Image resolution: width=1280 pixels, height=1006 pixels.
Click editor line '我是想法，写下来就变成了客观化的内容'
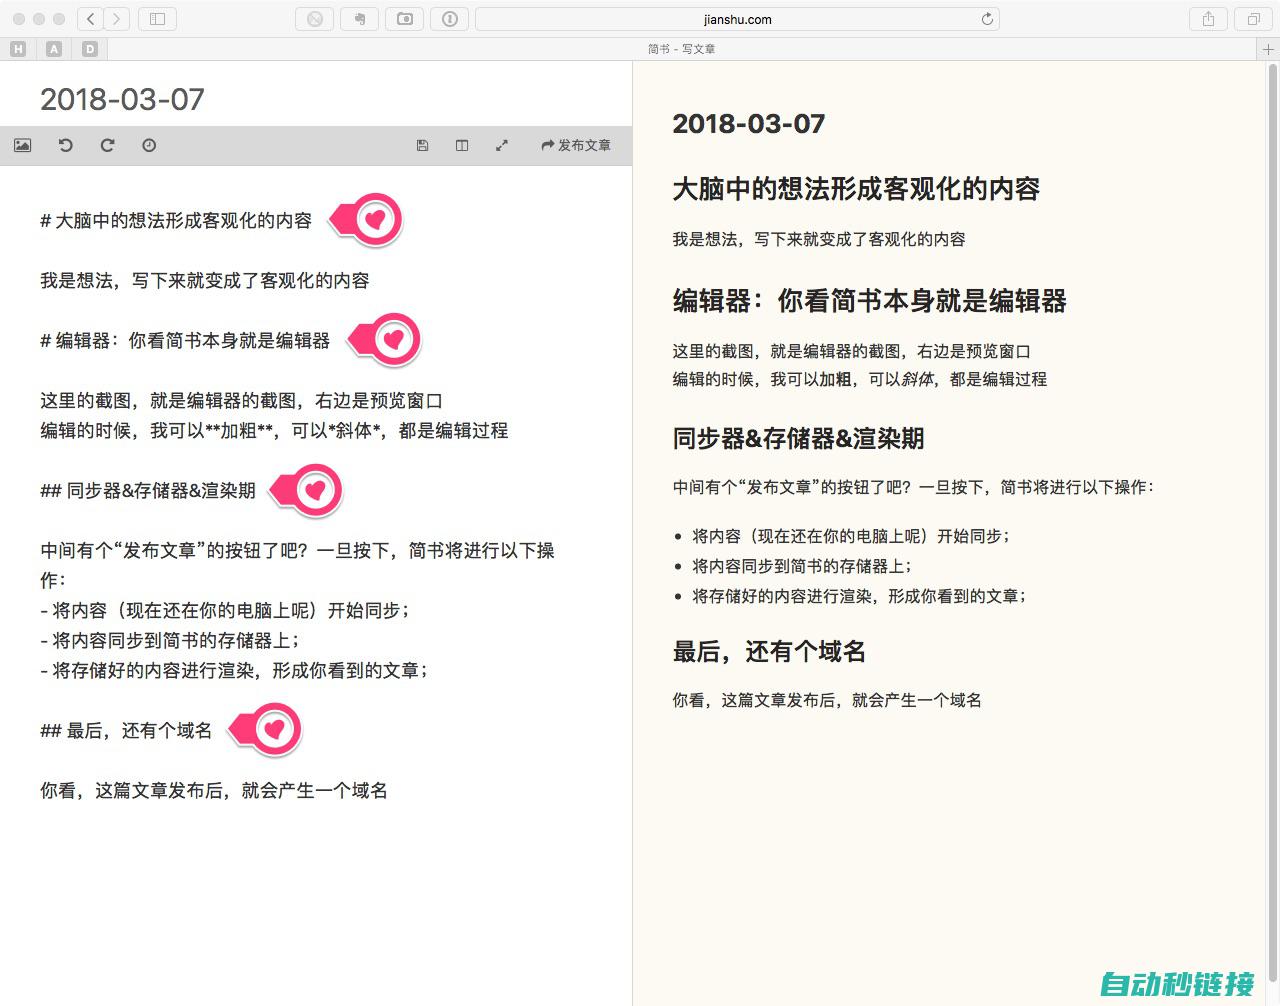coord(205,281)
